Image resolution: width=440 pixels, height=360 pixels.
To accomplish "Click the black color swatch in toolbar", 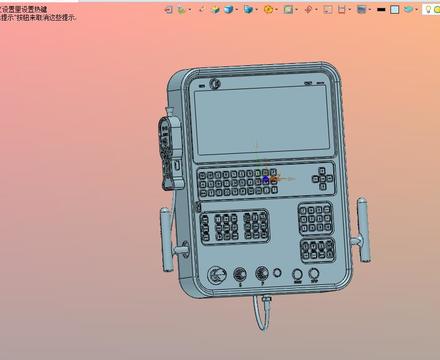I will pos(381,10).
